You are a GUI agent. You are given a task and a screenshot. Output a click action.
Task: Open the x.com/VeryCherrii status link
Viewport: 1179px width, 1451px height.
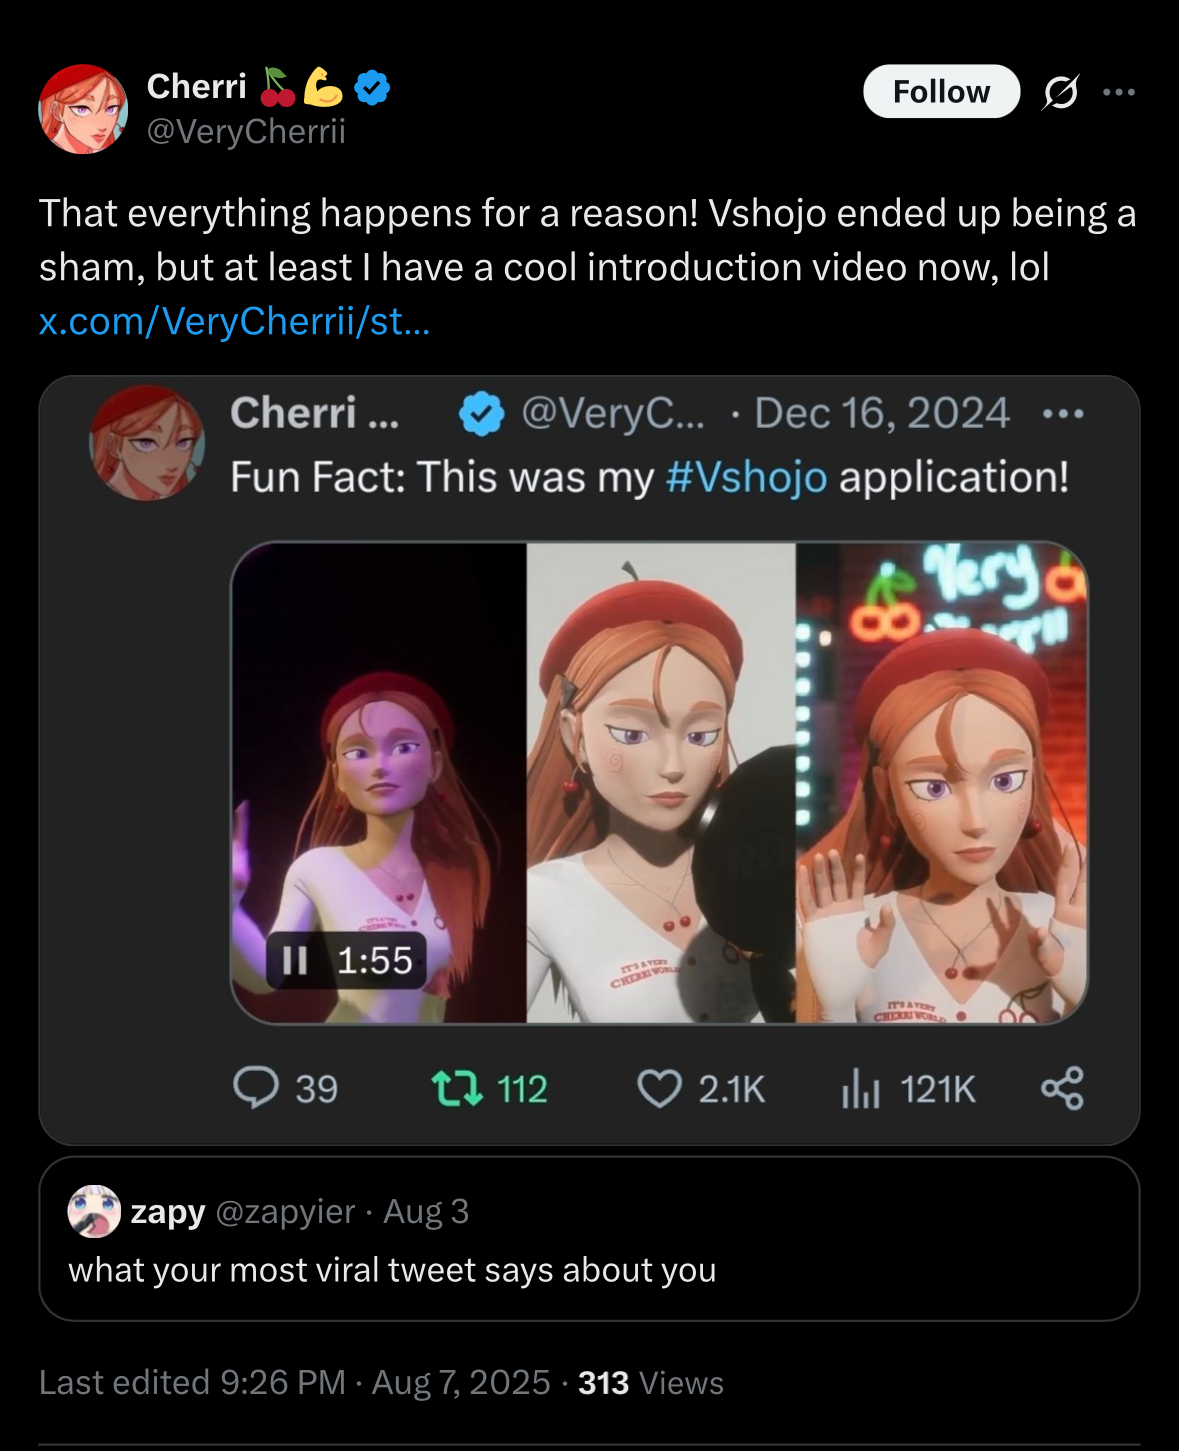click(234, 321)
